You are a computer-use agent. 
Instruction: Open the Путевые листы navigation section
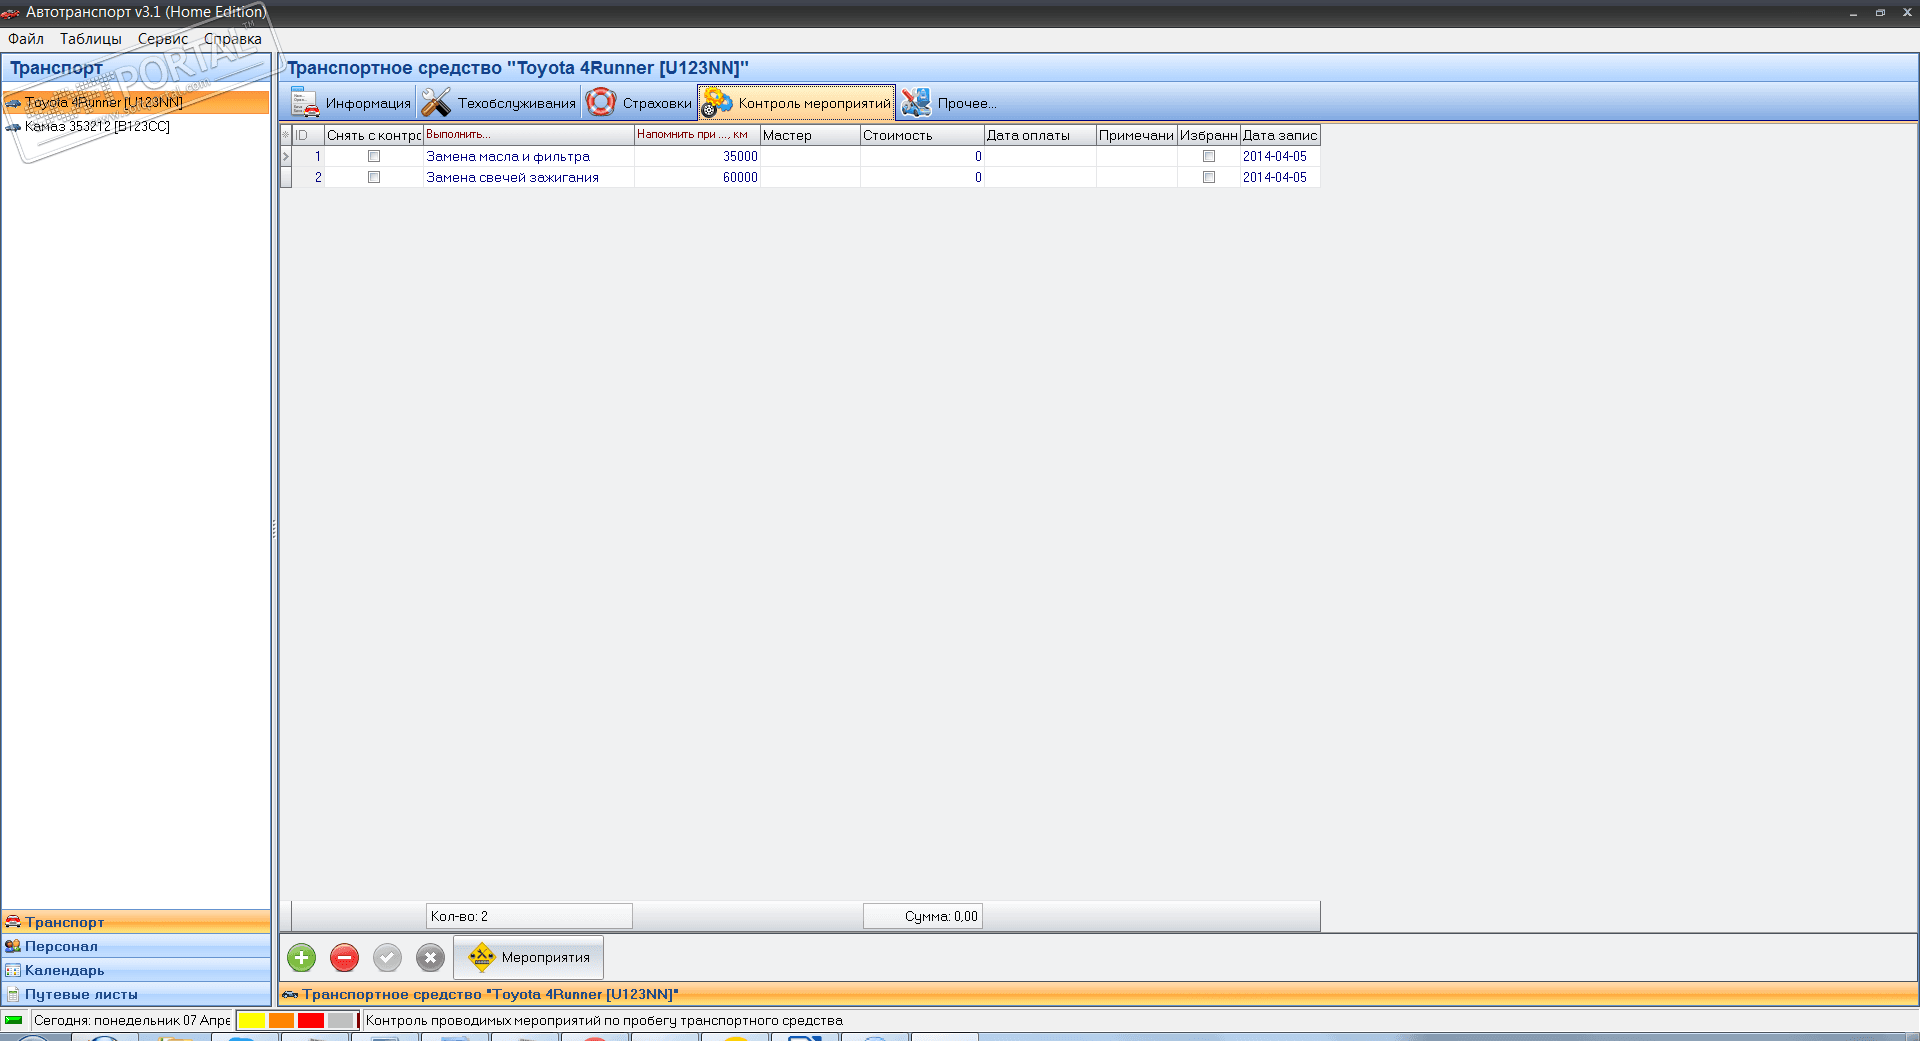(136, 994)
